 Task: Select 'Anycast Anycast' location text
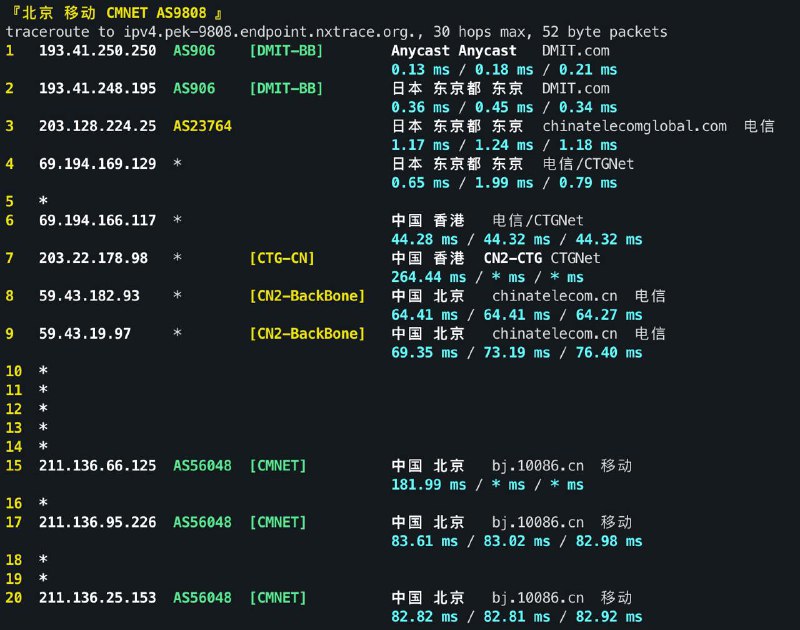(x=454, y=51)
